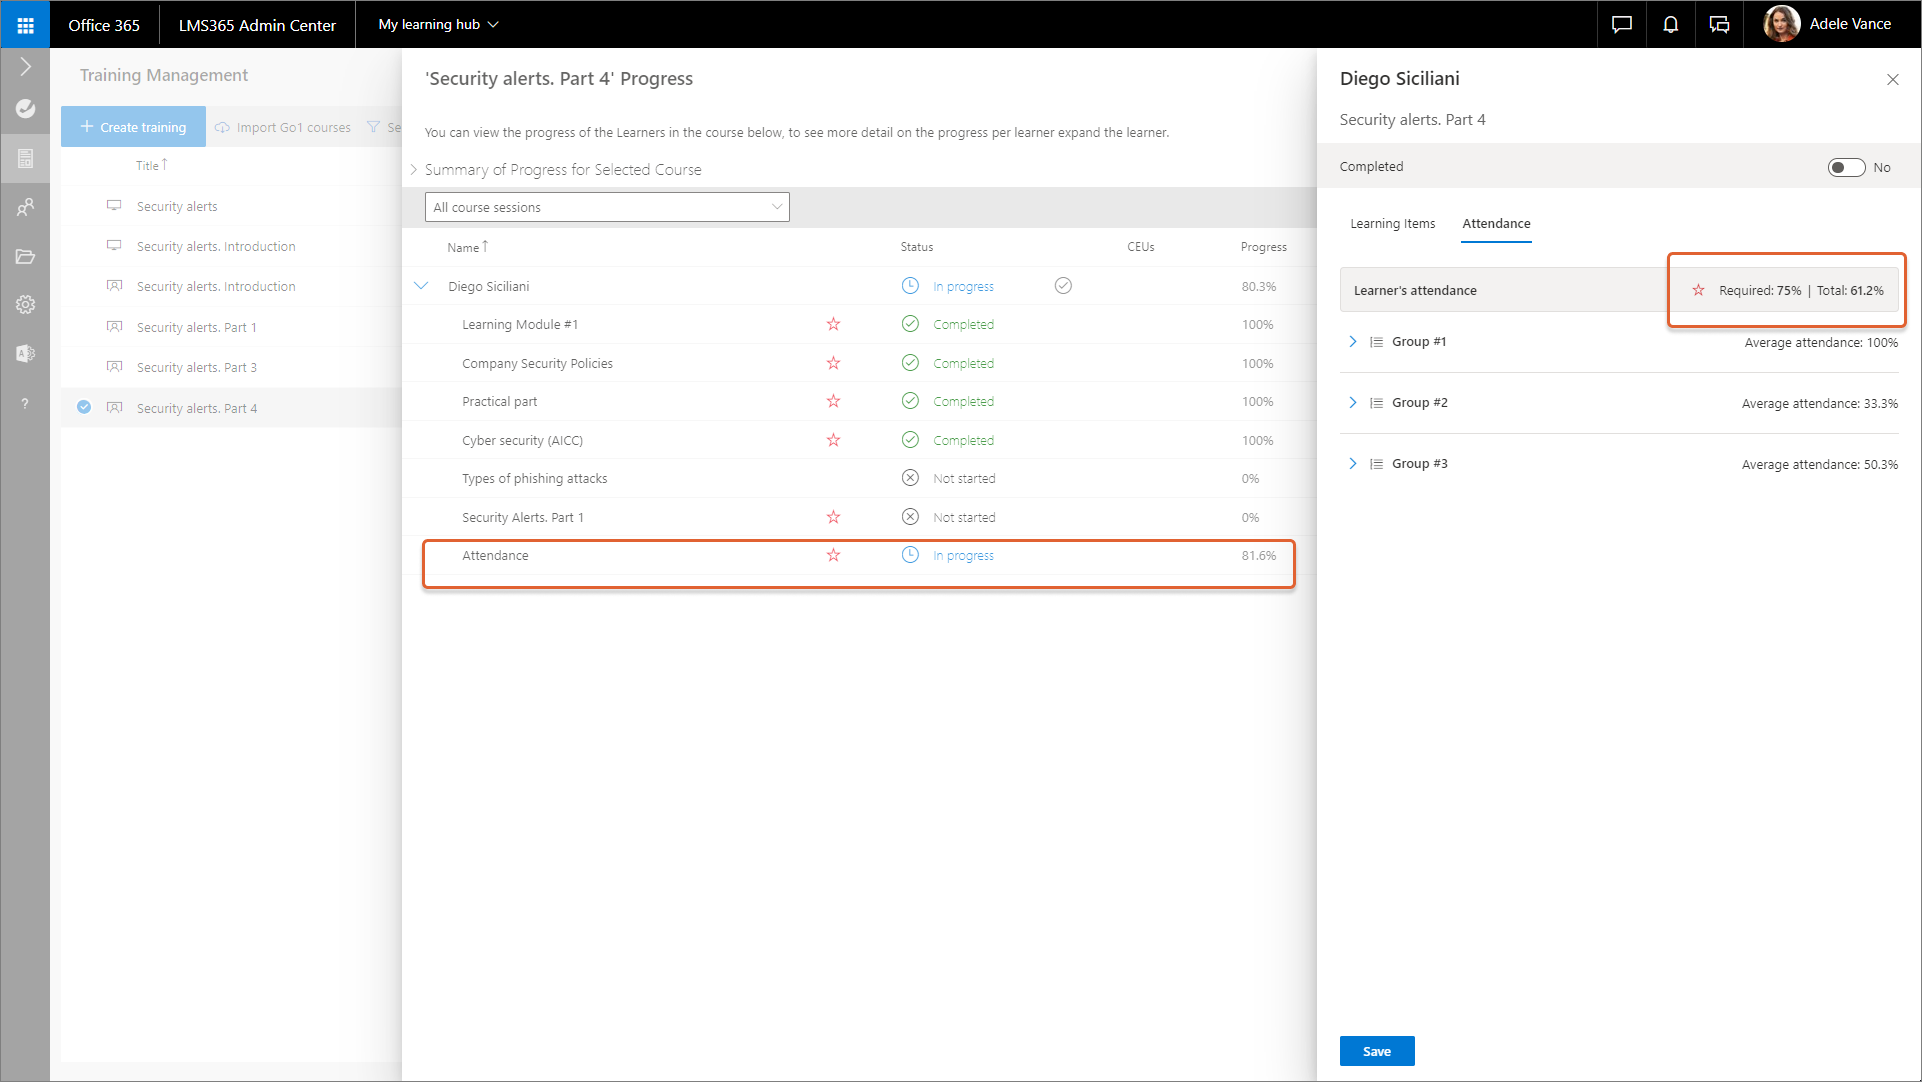Screen dimensions: 1922x1082
Task: Click the folder icon in left sidebar
Action: pos(25,256)
